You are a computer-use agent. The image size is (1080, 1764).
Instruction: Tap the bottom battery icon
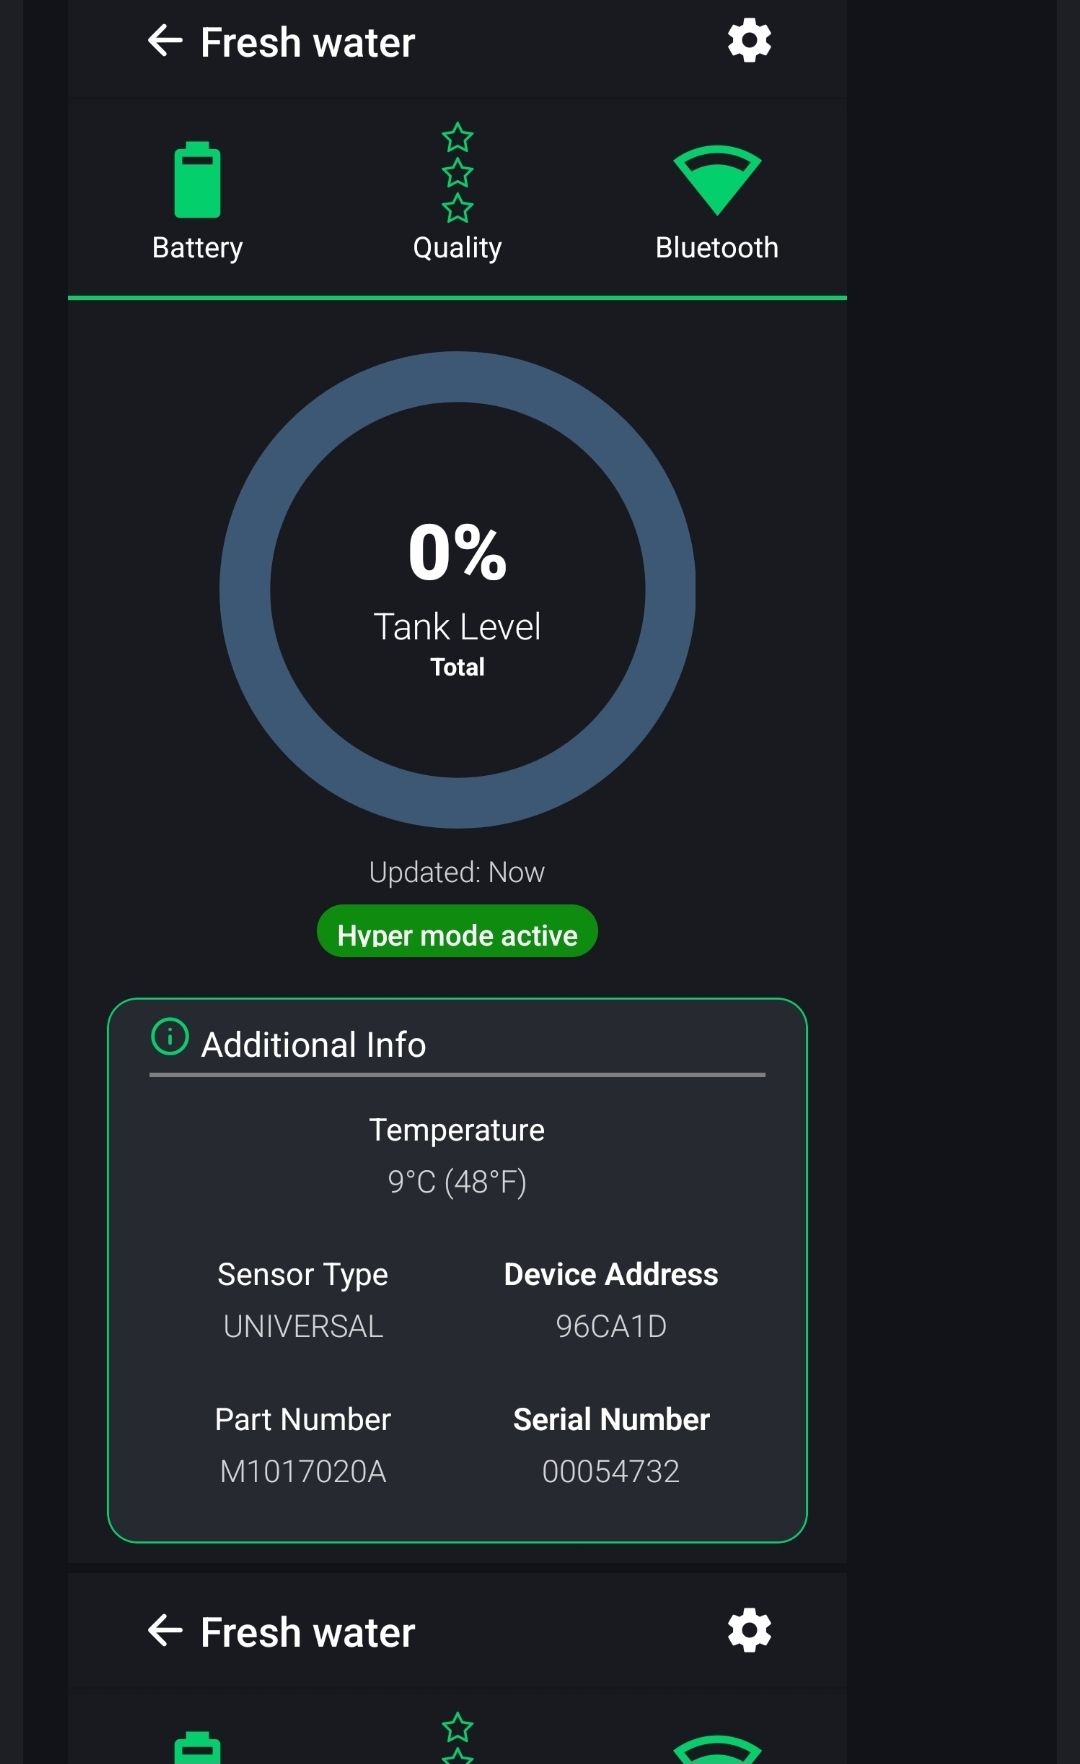[197, 1748]
